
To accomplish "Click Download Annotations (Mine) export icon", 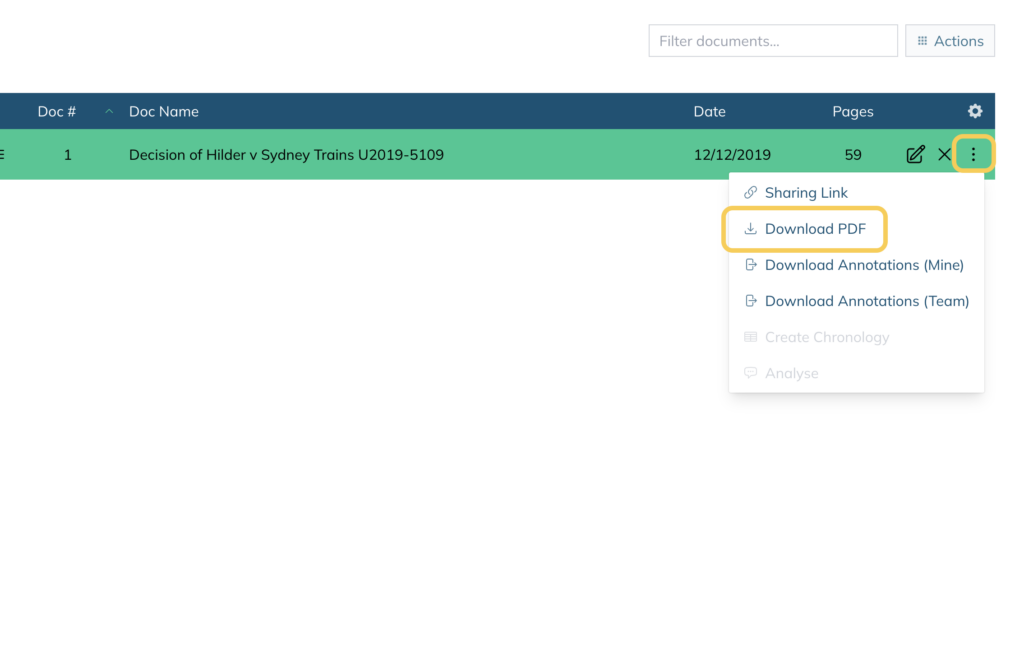I will (x=750, y=264).
